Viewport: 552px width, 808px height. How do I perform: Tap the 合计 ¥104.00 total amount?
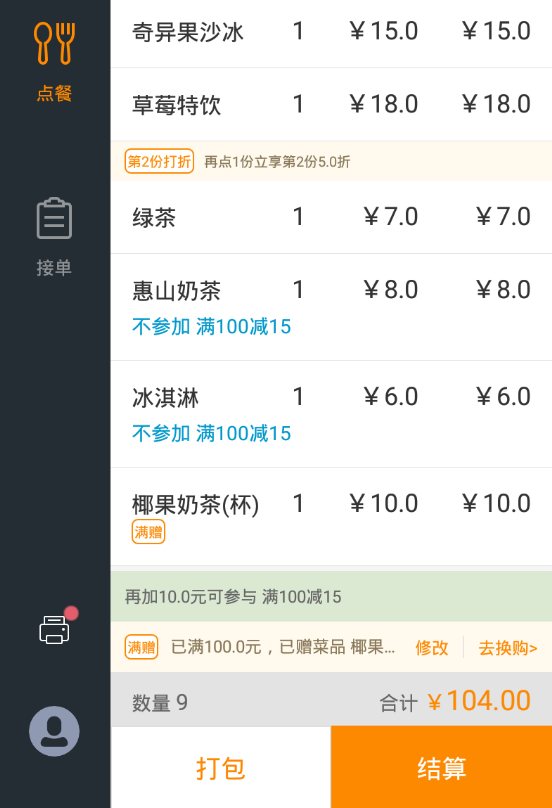(x=455, y=701)
